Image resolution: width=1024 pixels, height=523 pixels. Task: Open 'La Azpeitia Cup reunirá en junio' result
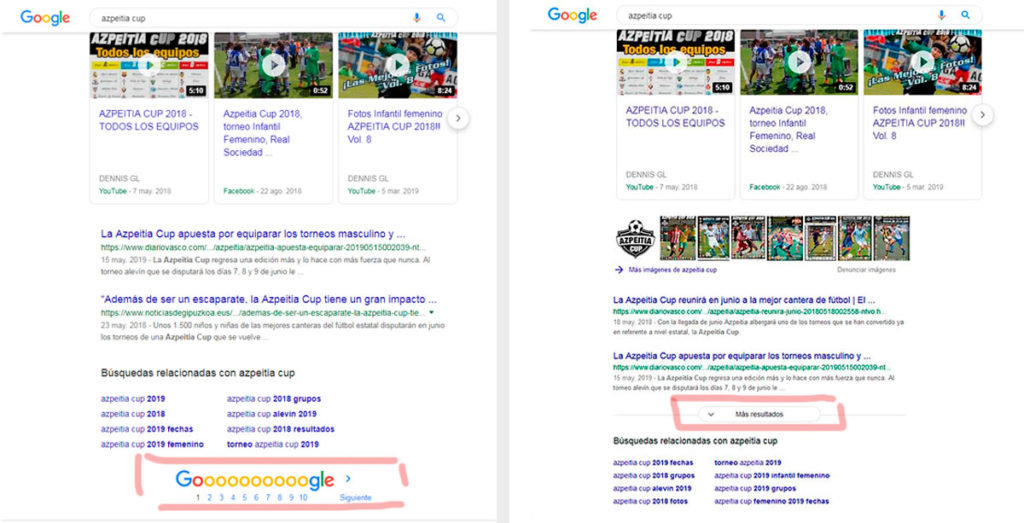pyautogui.click(x=744, y=300)
